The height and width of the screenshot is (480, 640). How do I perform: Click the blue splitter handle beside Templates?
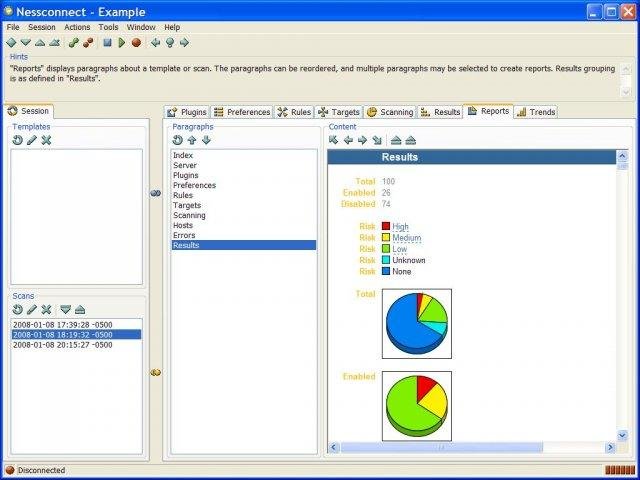(156, 193)
